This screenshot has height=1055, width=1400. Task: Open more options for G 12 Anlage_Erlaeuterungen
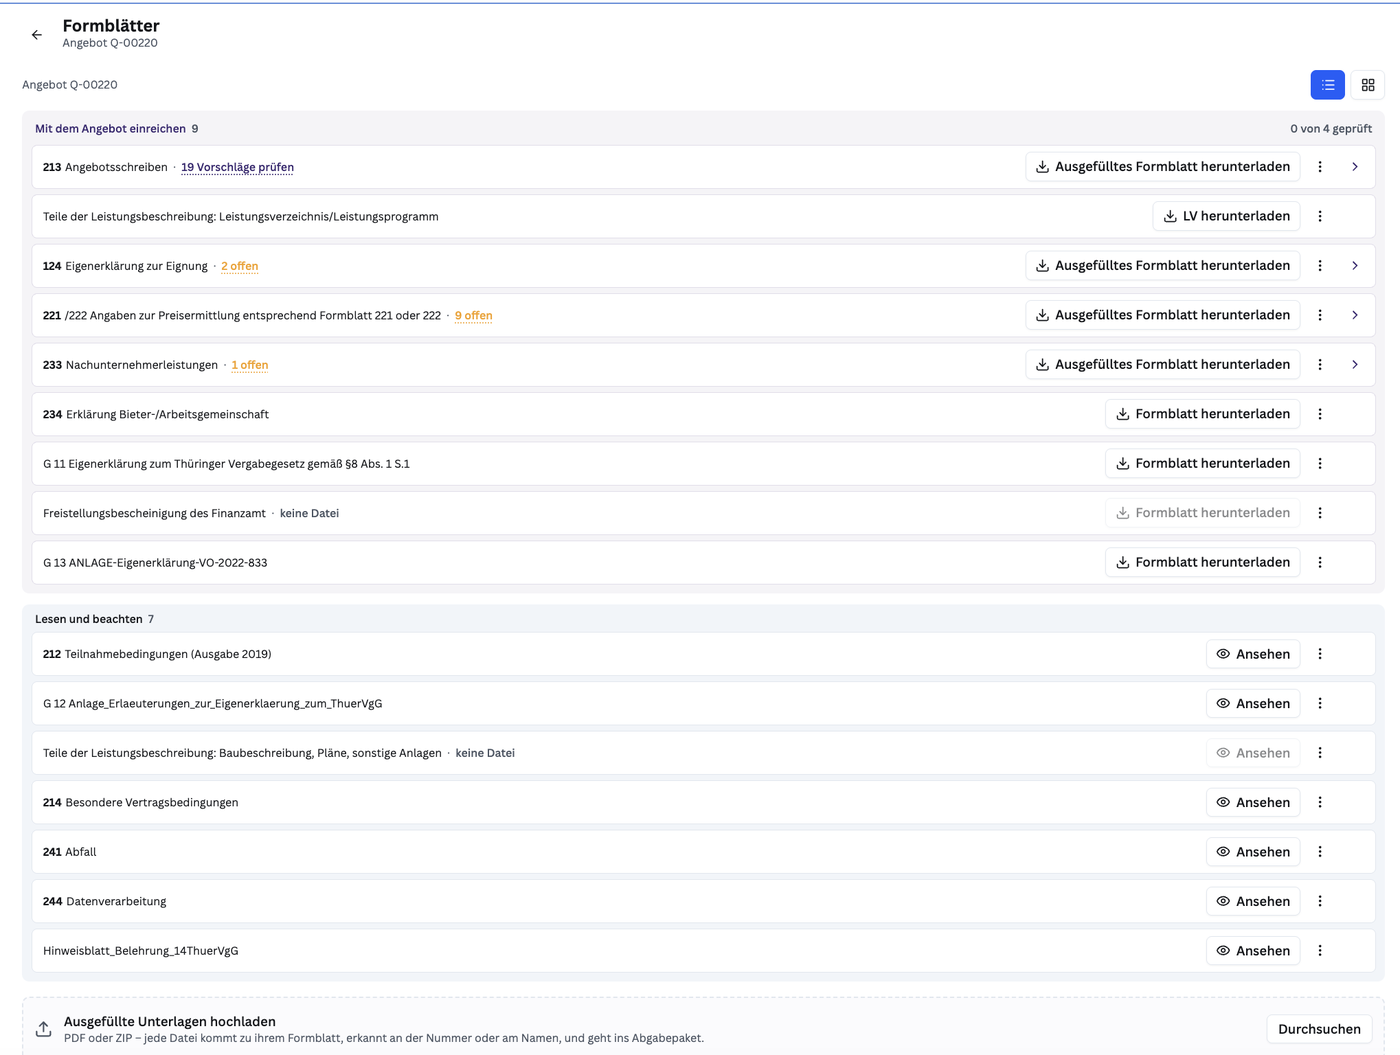click(1320, 704)
